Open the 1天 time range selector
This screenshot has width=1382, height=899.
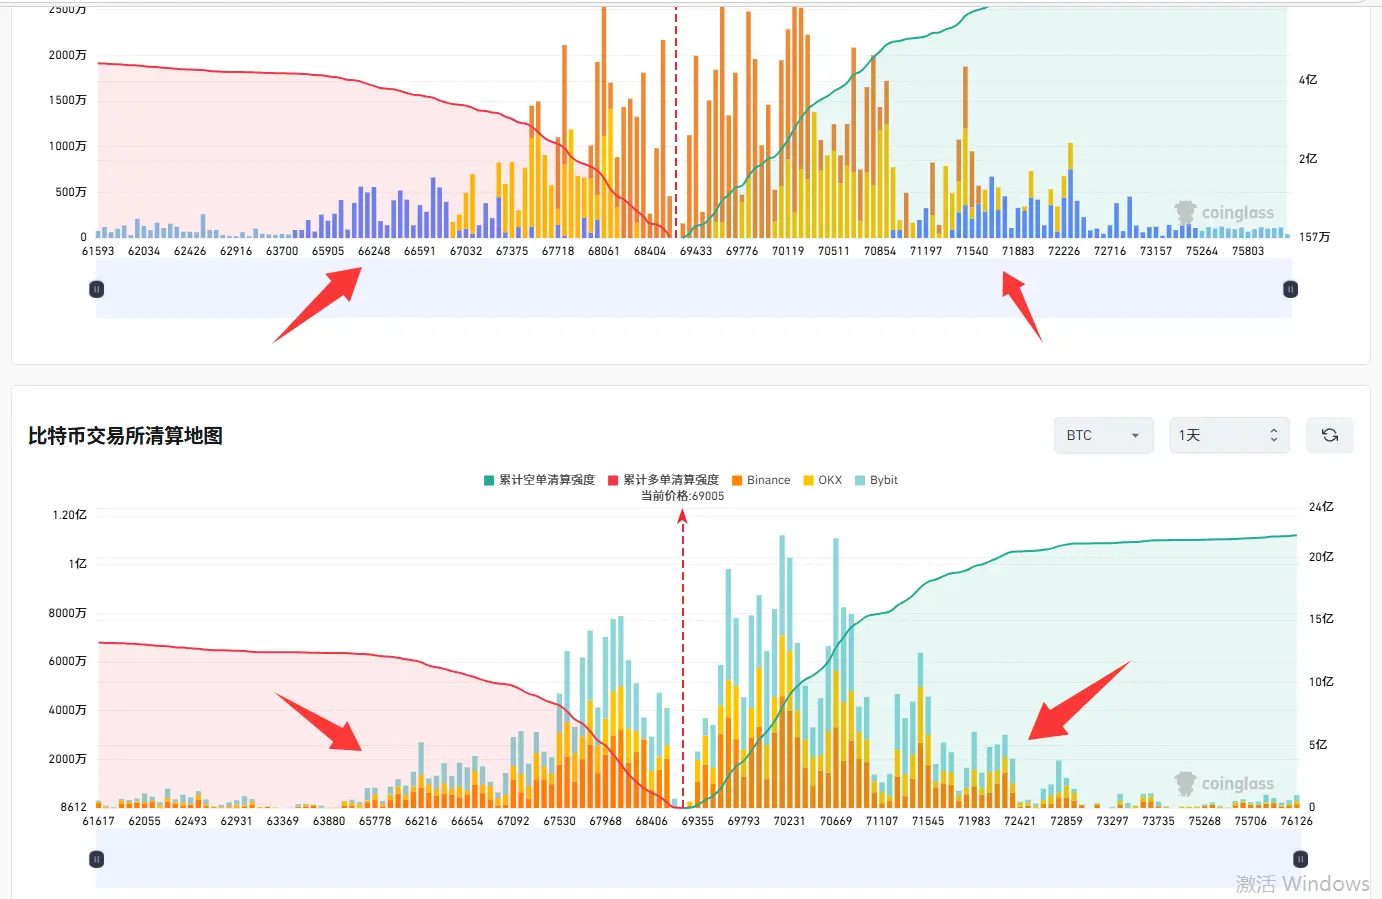click(1229, 435)
